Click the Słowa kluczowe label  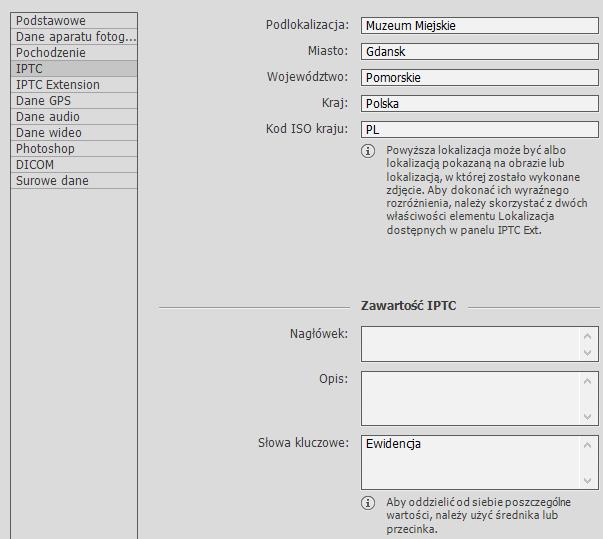pyautogui.click(x=303, y=443)
